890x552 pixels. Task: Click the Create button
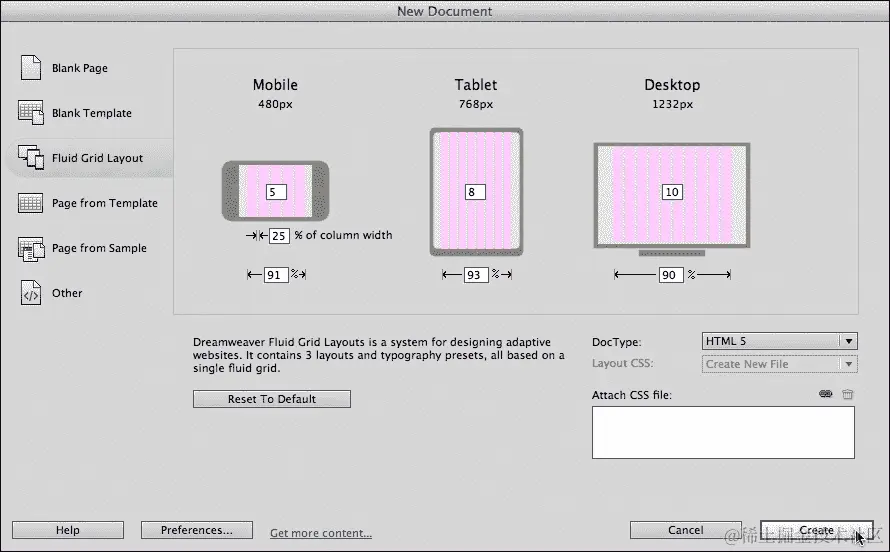(x=816, y=530)
